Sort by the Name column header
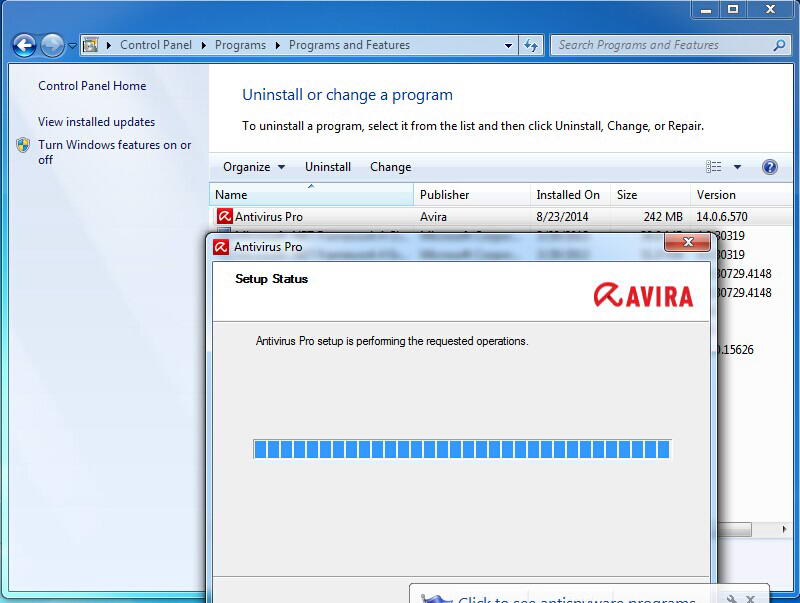The image size is (800, 603). click(x=311, y=195)
